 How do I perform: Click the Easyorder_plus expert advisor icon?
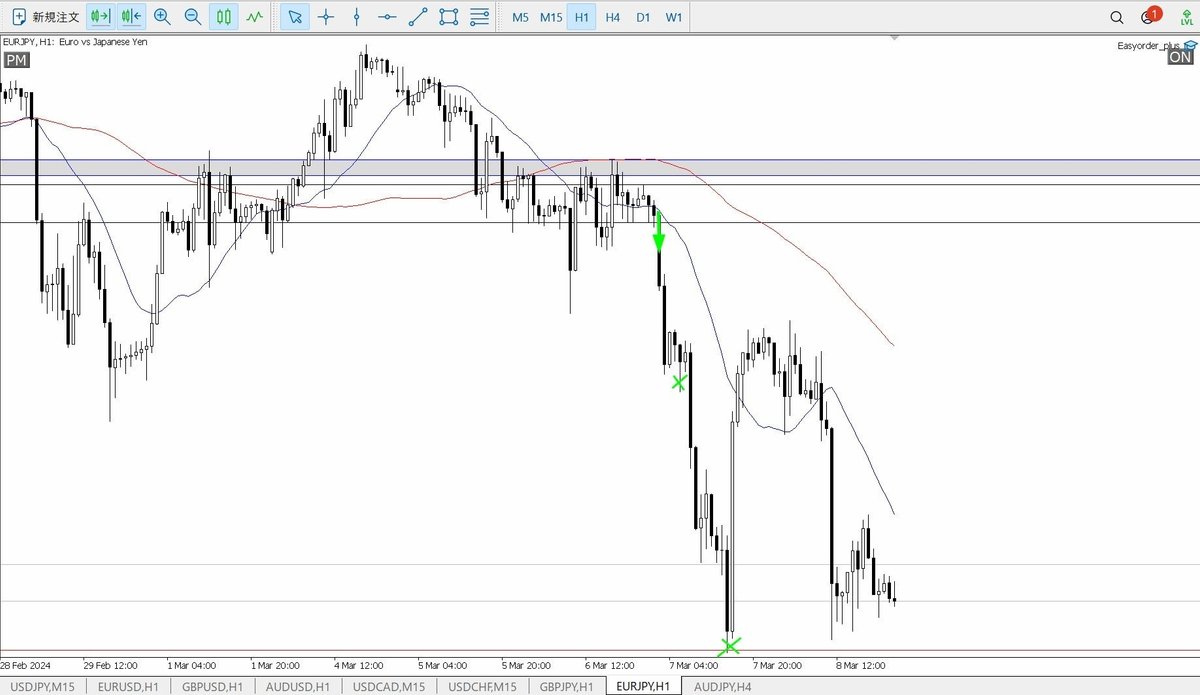tap(1190, 45)
